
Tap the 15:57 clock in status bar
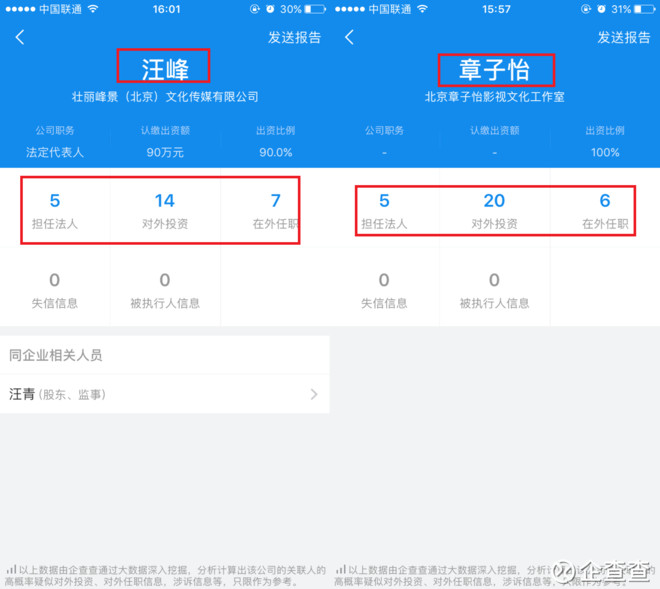(496, 9)
